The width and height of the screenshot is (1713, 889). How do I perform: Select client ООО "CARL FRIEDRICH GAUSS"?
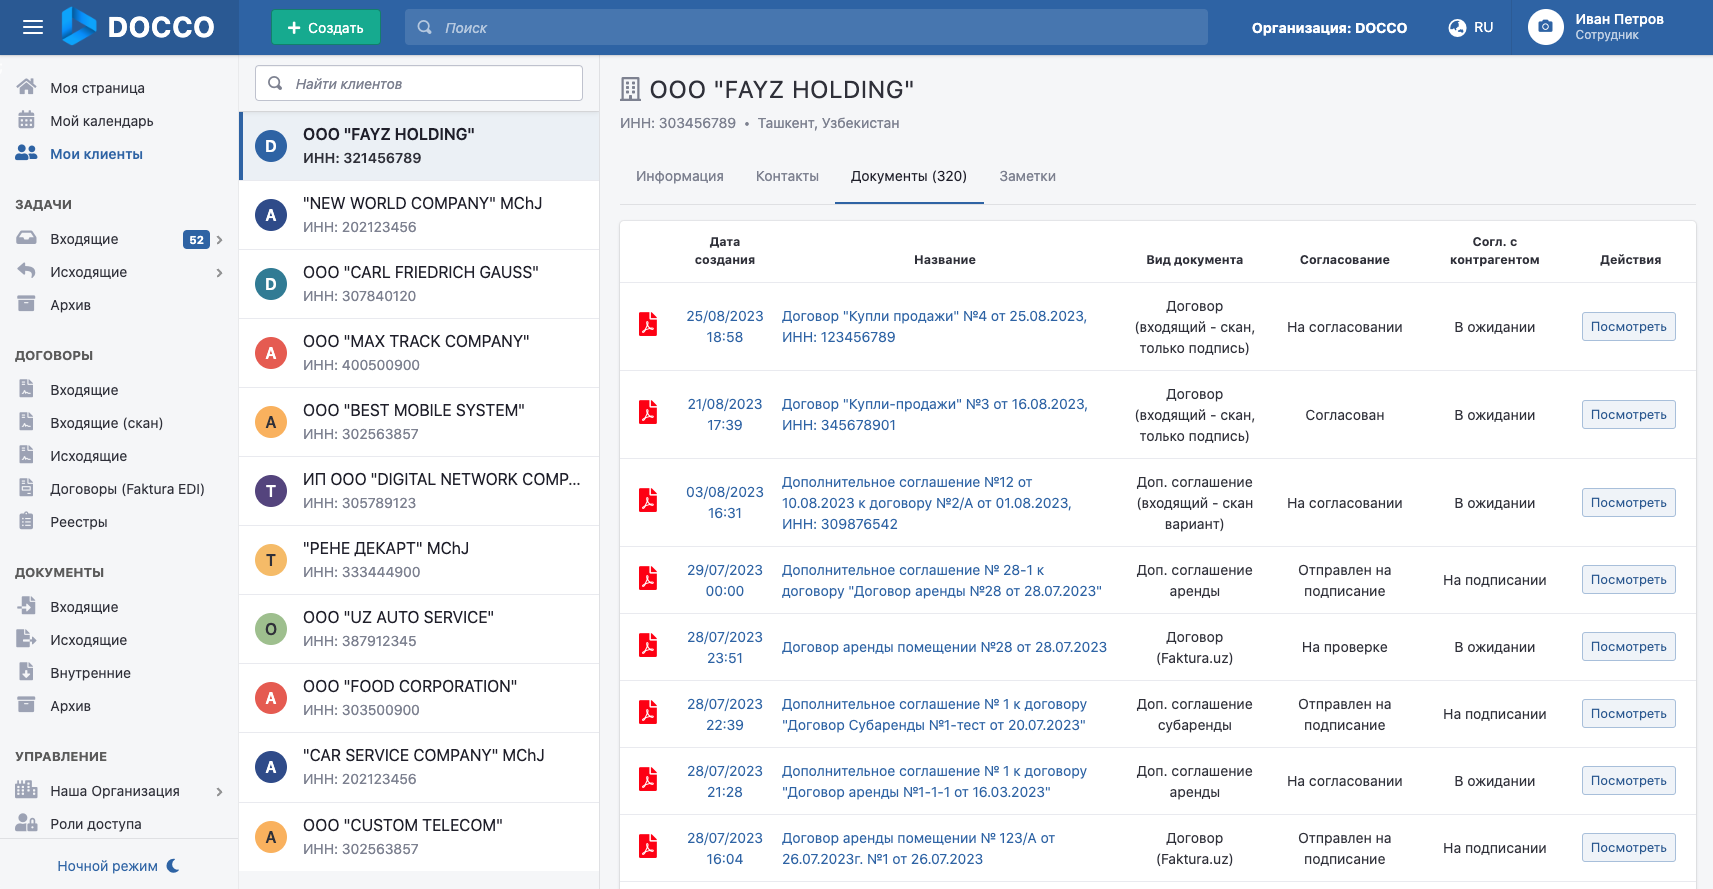pyautogui.click(x=419, y=284)
